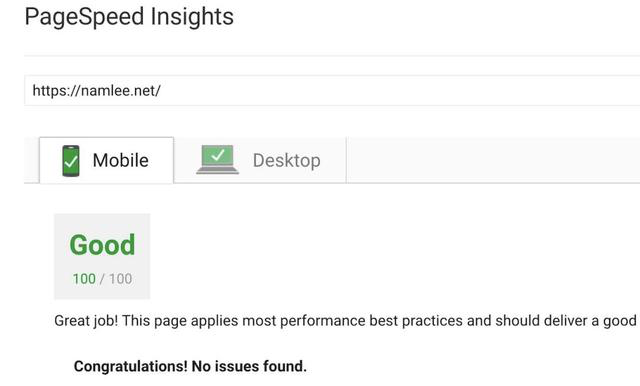The width and height of the screenshot is (640, 386).
Task: Click the Desktop tab label text
Action: coord(287,160)
